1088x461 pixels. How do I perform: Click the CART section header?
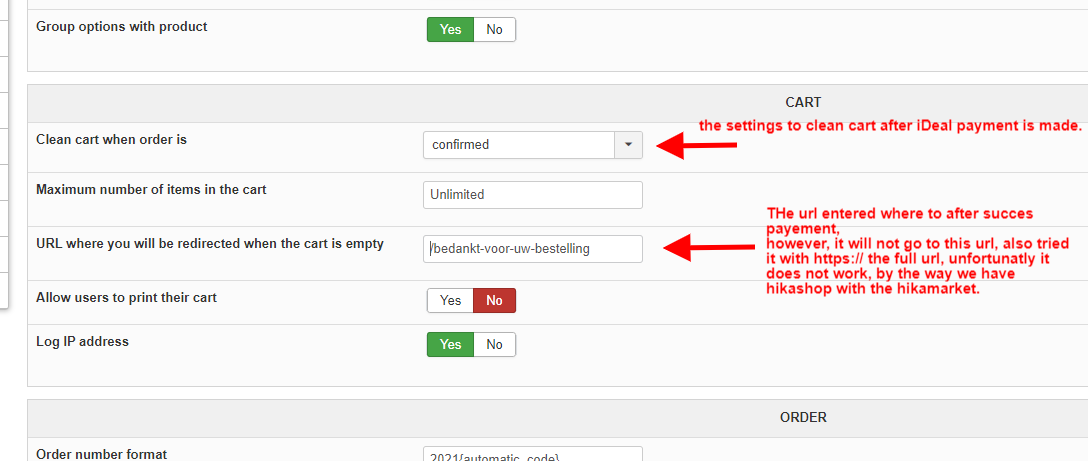tap(803, 102)
